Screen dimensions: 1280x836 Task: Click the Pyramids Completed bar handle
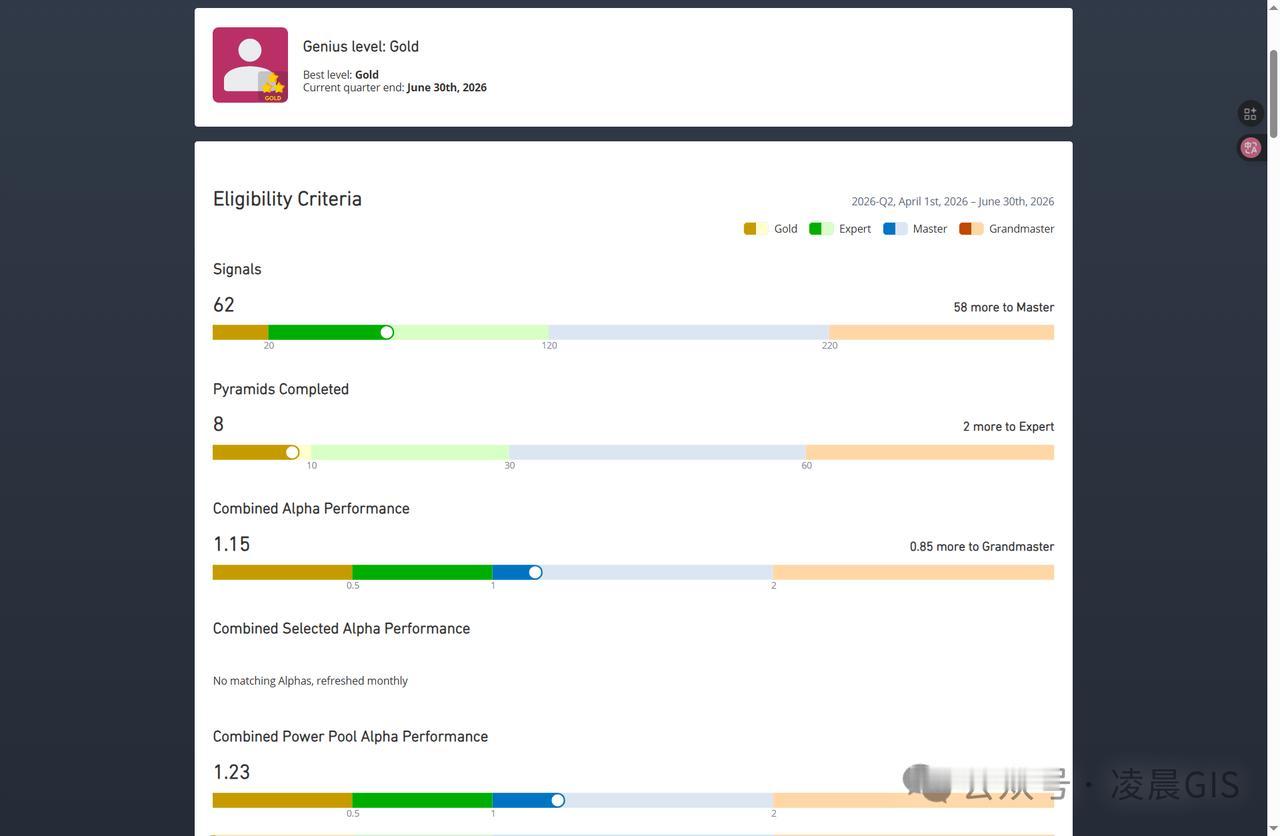point(292,452)
